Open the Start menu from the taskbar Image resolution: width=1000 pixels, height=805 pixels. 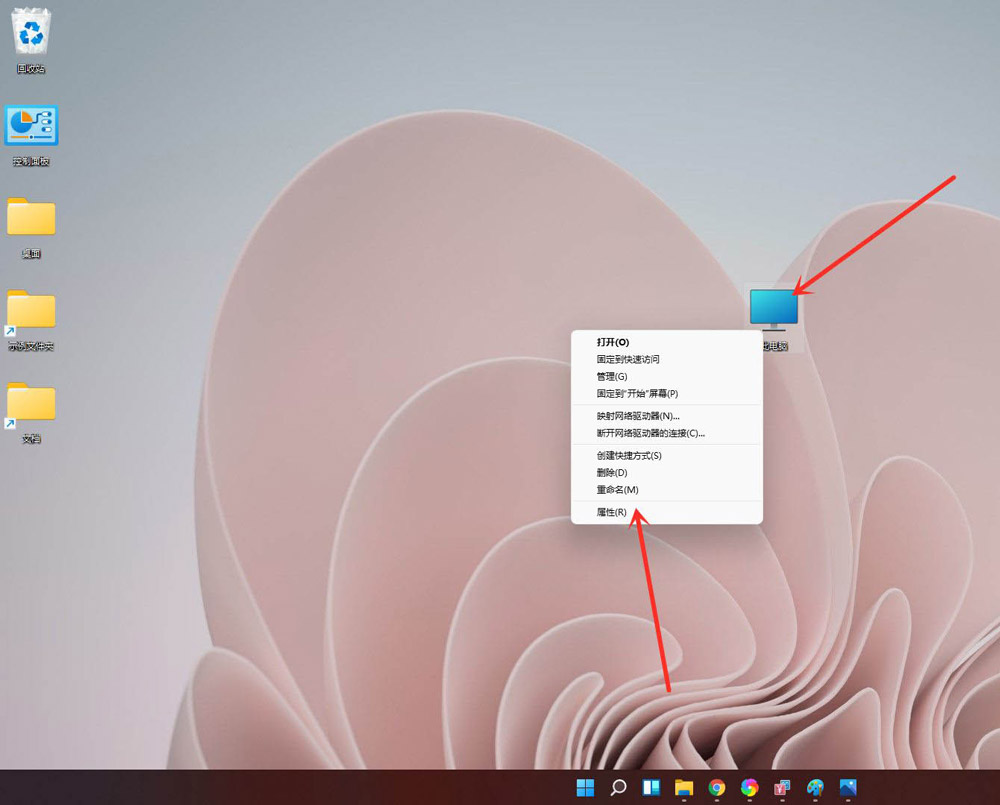tap(586, 789)
